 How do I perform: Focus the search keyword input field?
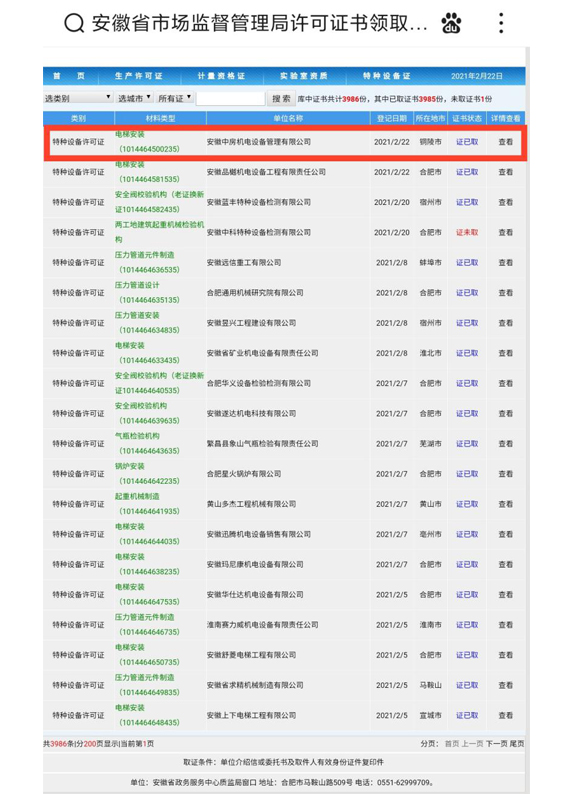231,98
